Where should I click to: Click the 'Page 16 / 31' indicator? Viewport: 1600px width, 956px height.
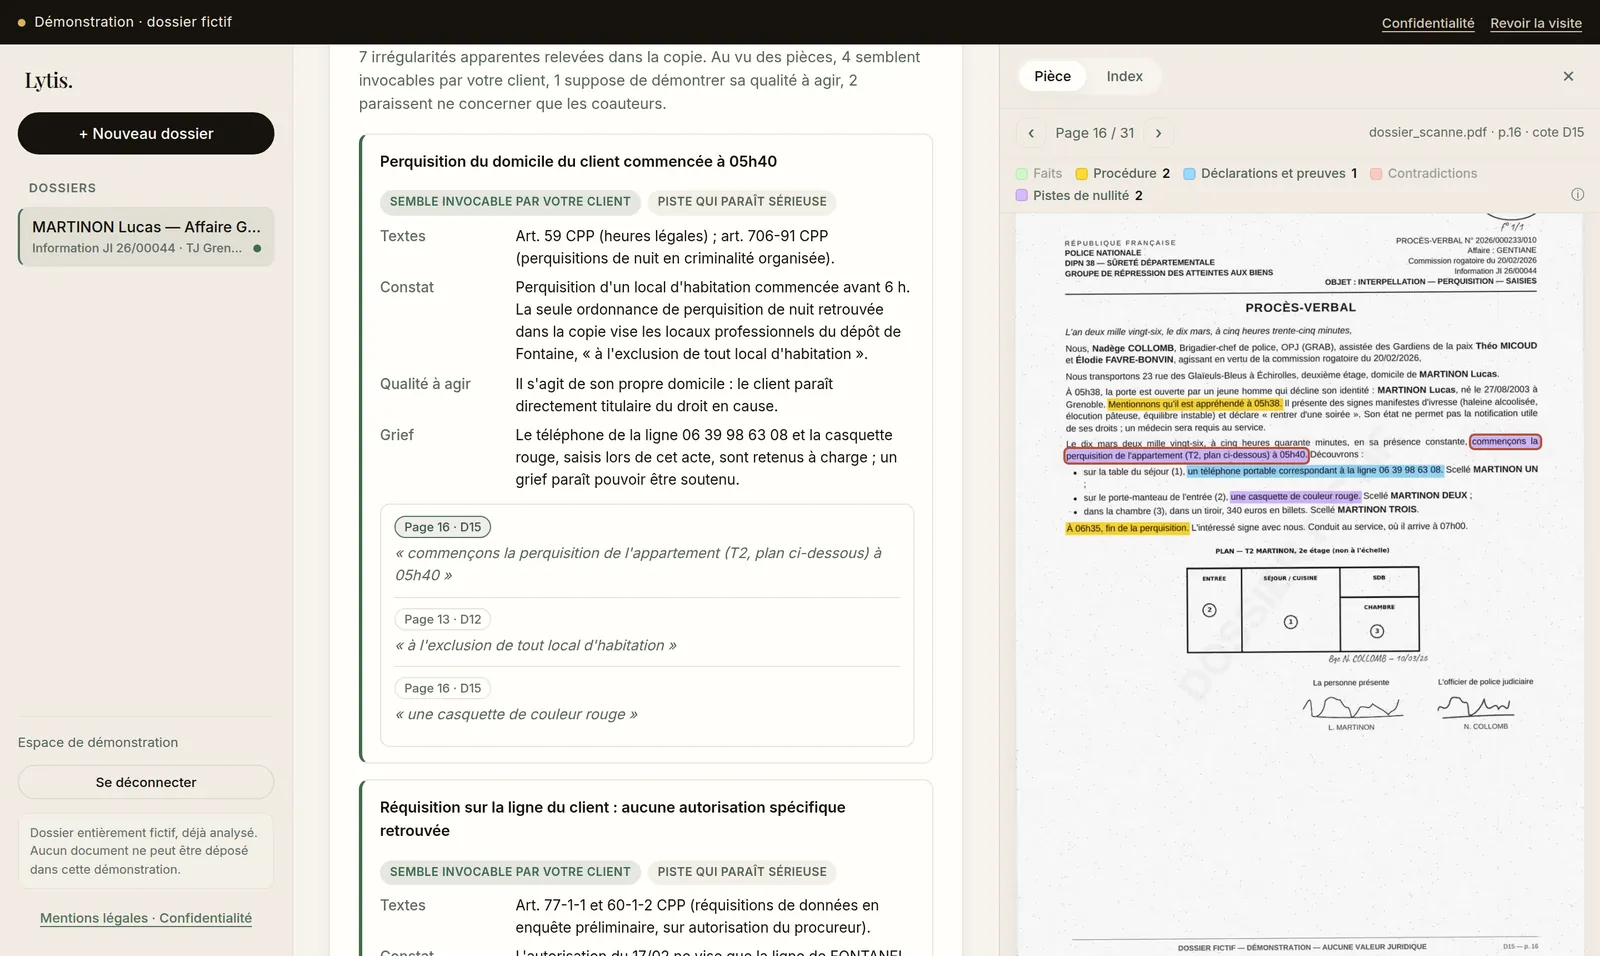1095,133
